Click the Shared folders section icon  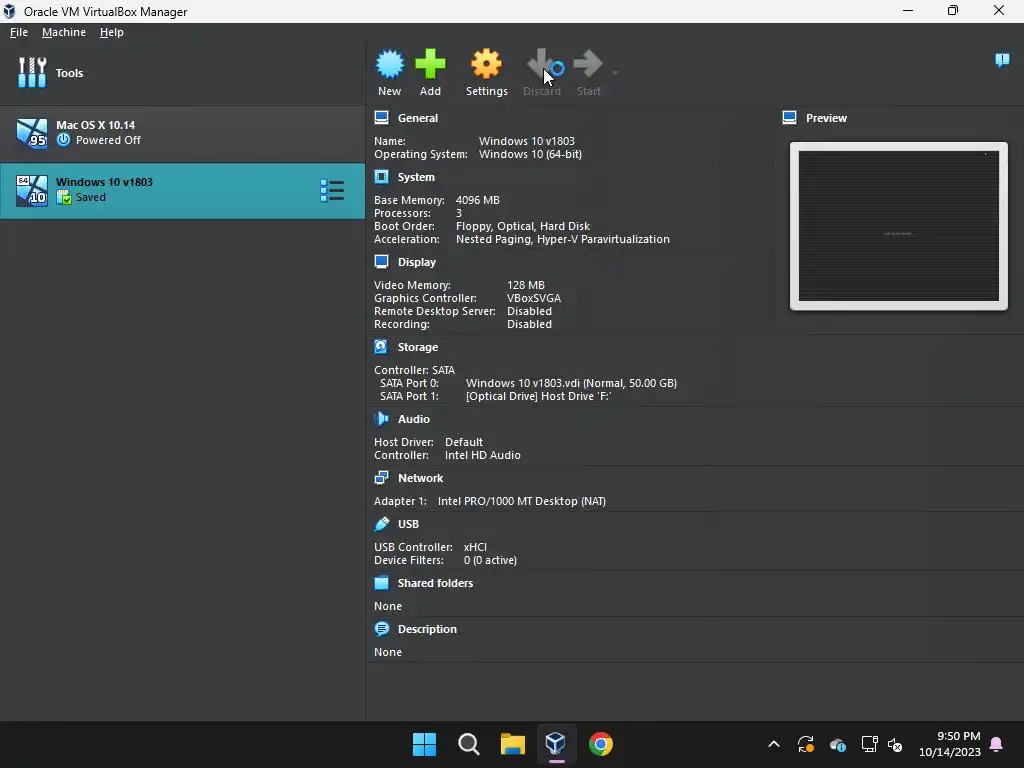(x=381, y=582)
